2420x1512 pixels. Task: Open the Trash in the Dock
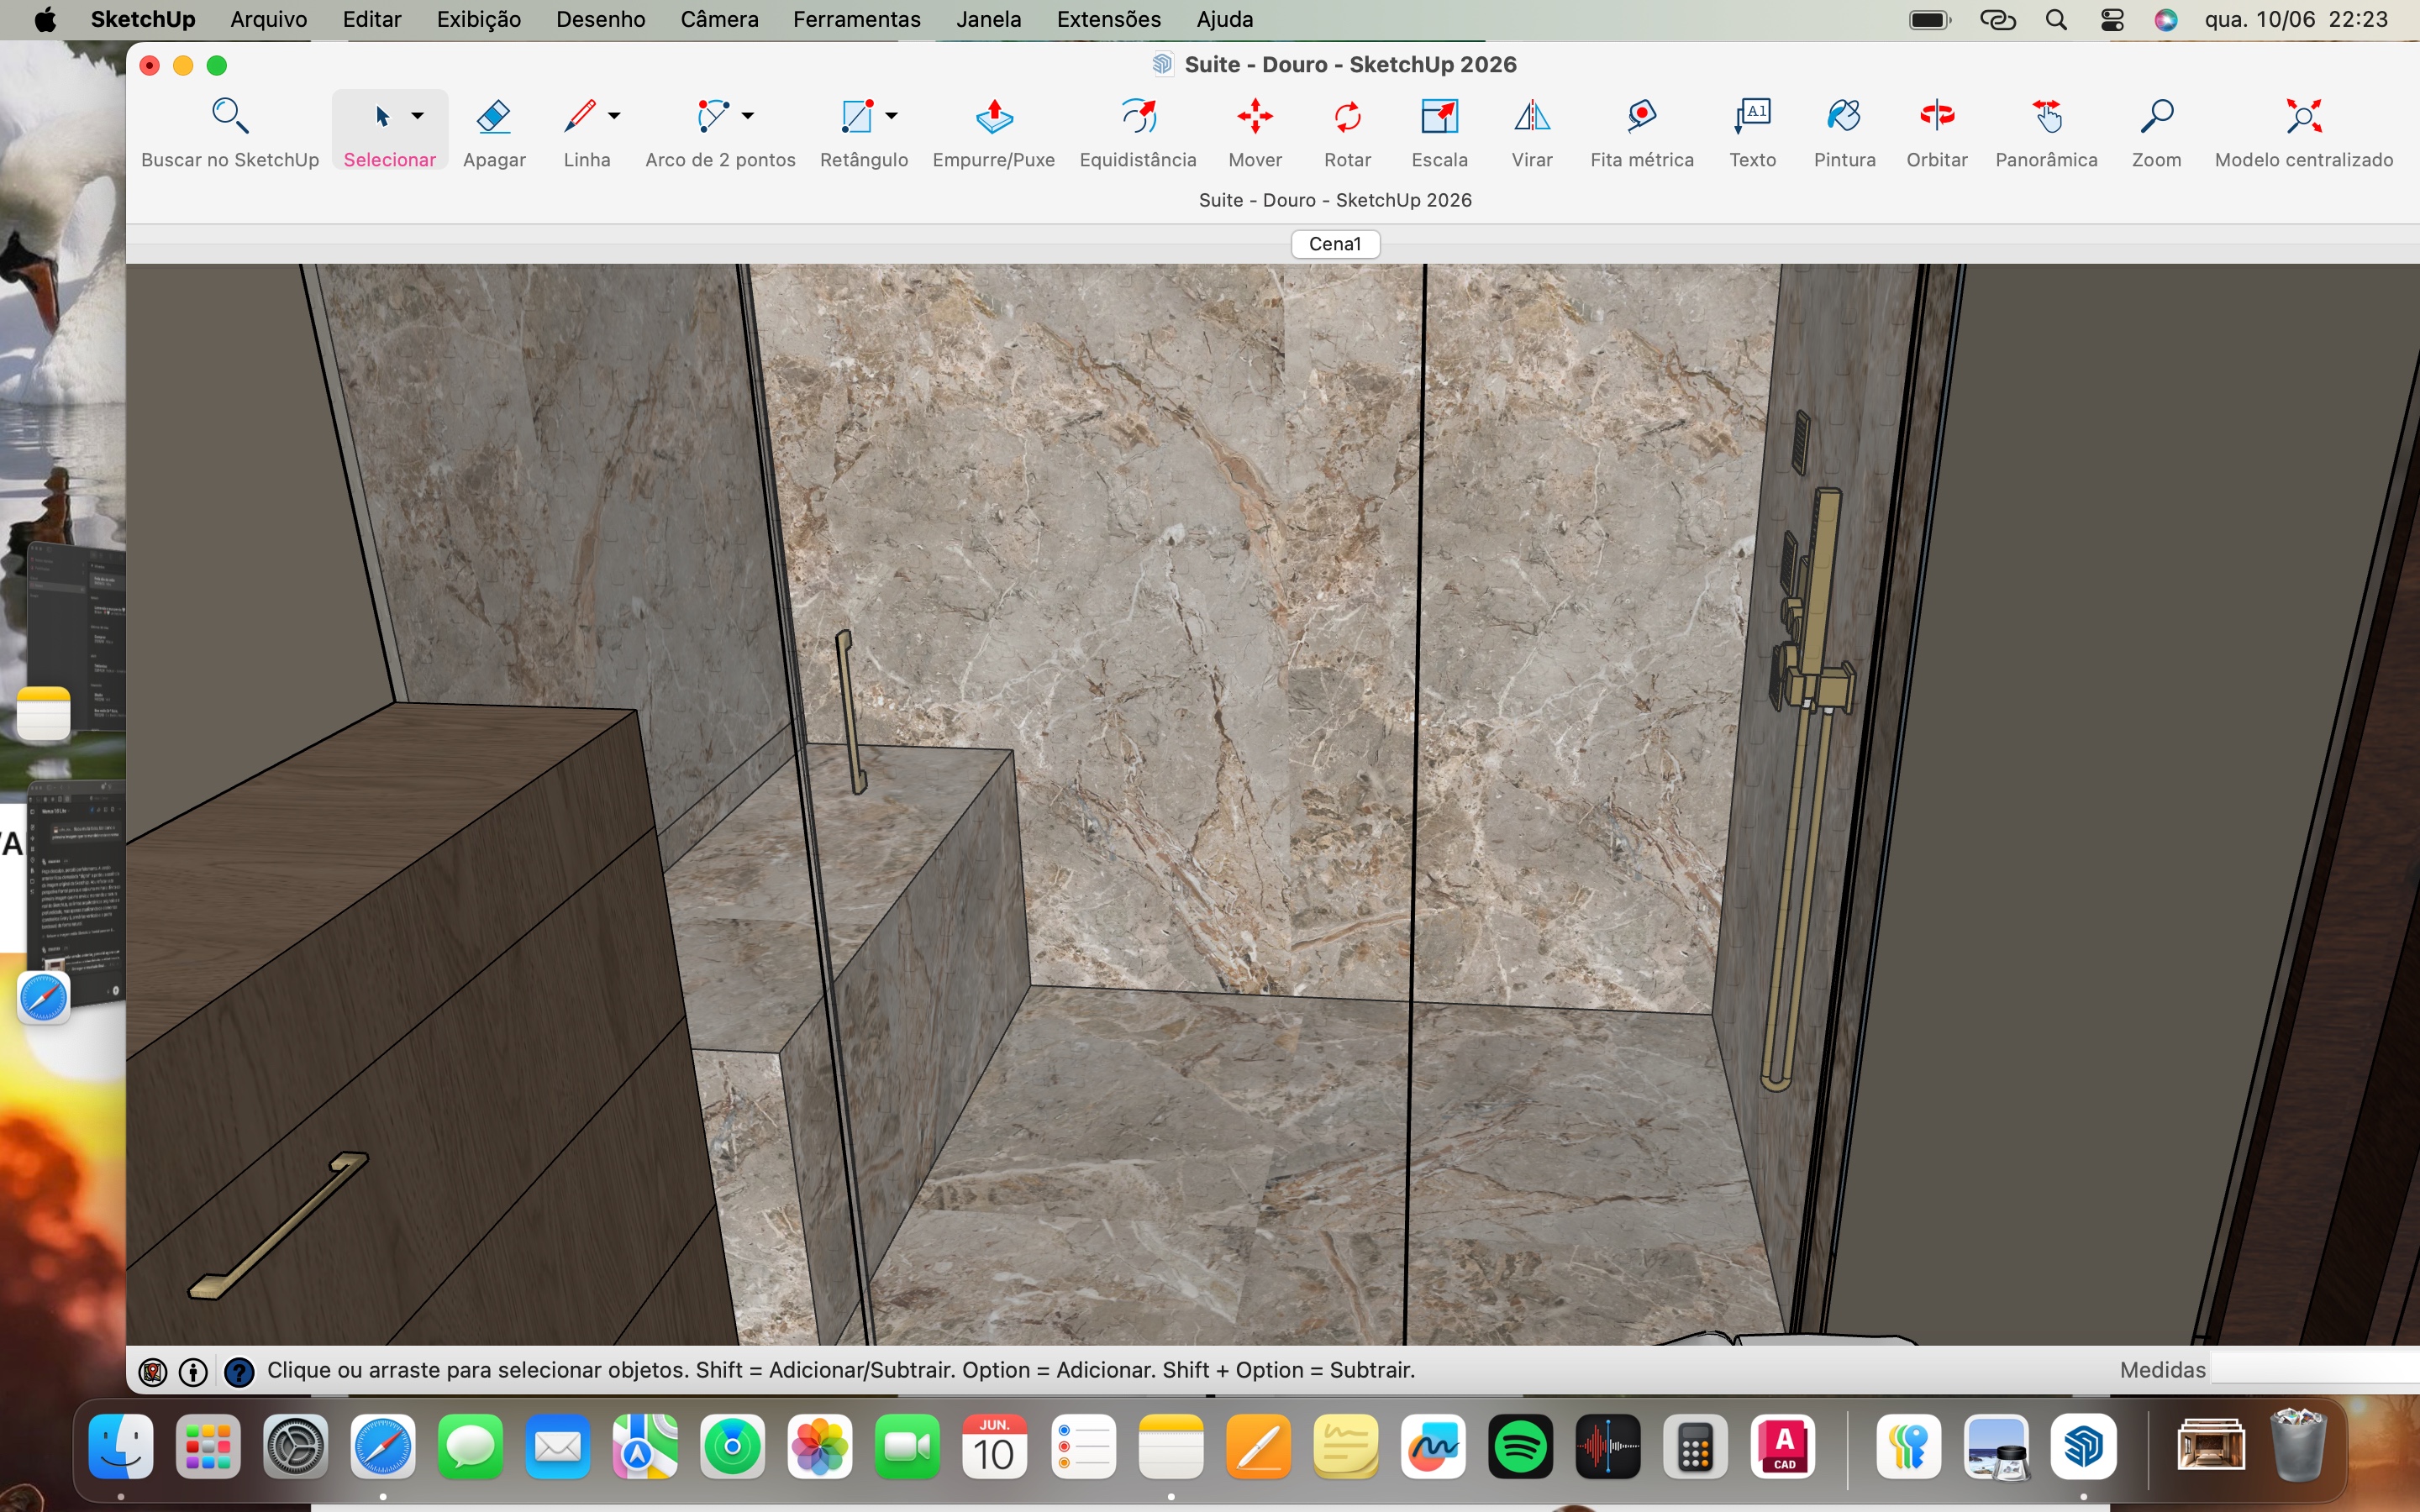tap(2299, 1445)
